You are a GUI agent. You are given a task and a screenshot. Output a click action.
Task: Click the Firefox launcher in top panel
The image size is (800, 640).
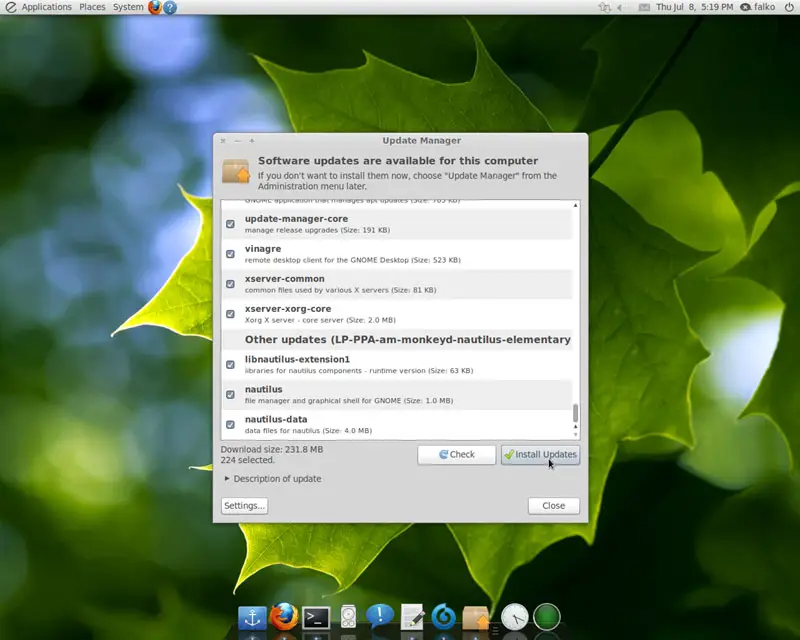pos(155,7)
